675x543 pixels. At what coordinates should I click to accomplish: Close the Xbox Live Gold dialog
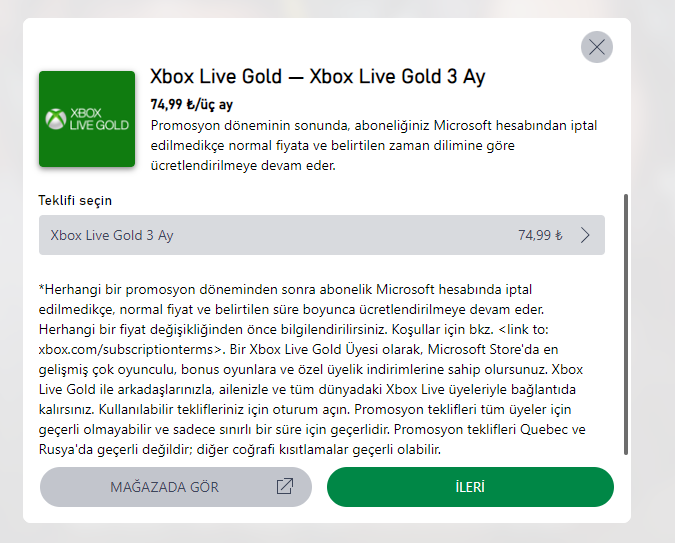click(597, 47)
